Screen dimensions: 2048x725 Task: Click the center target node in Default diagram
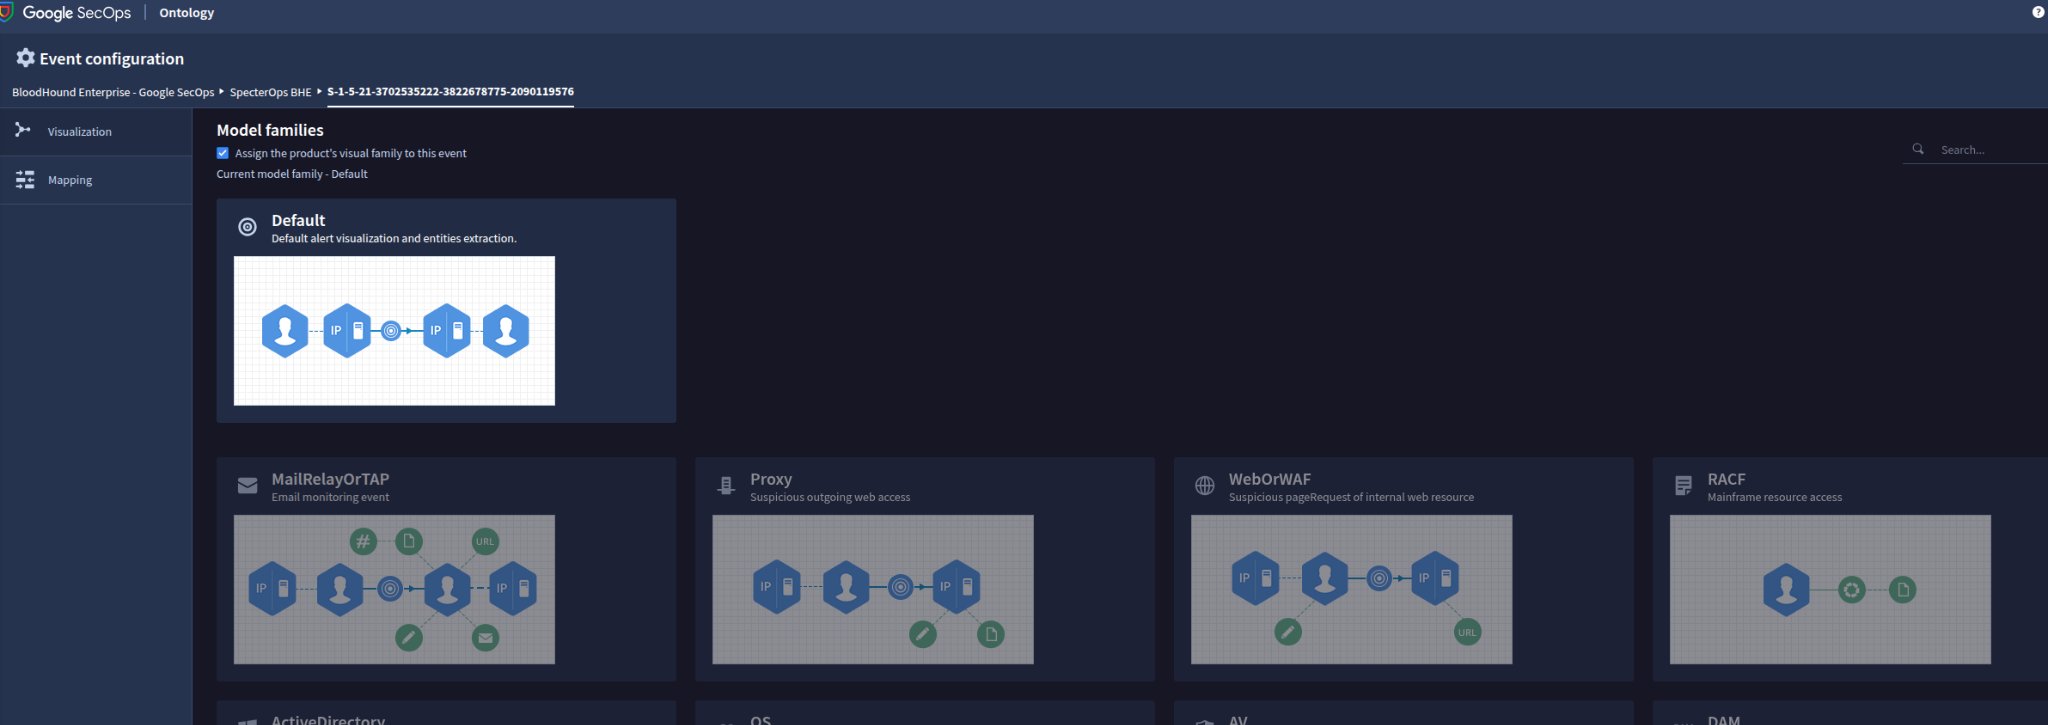tap(391, 331)
